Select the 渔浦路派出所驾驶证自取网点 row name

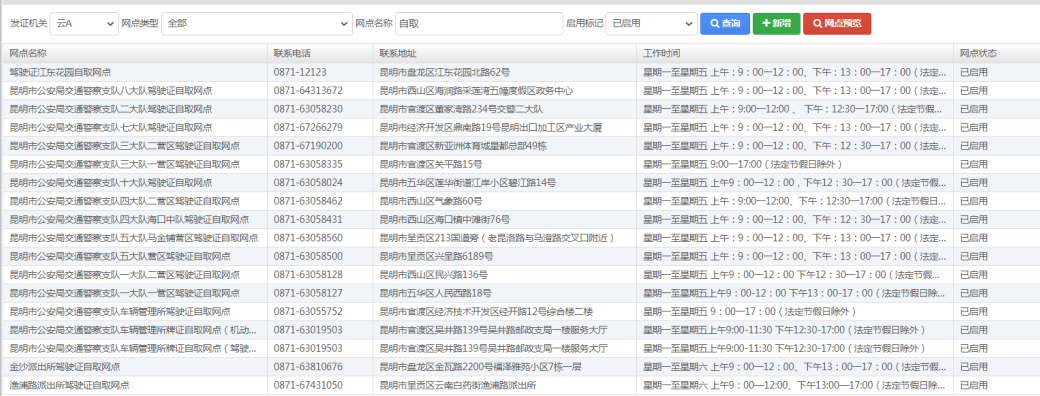point(70,385)
